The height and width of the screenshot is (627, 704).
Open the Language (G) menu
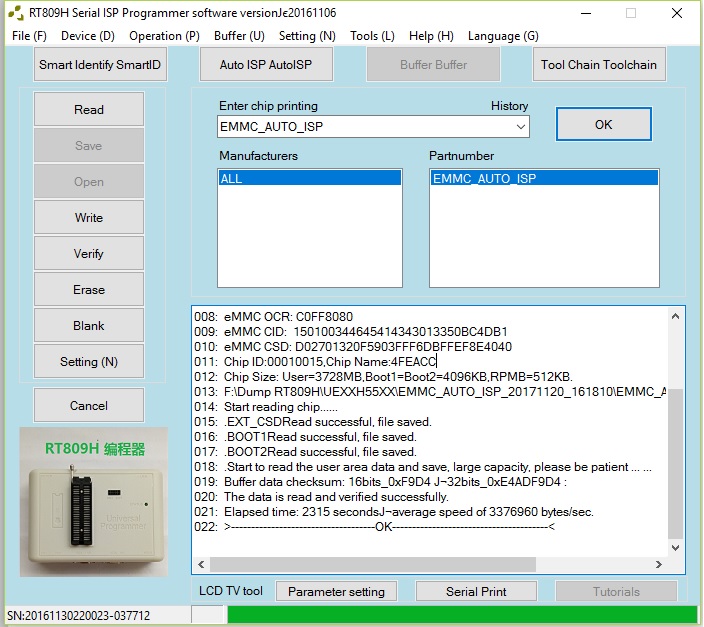503,36
